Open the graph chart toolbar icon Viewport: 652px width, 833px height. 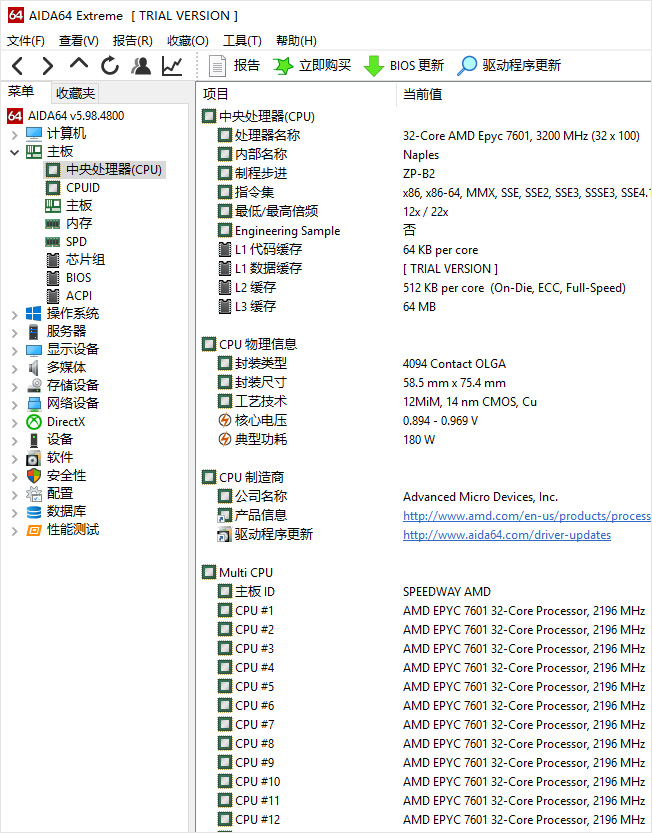tap(172, 66)
